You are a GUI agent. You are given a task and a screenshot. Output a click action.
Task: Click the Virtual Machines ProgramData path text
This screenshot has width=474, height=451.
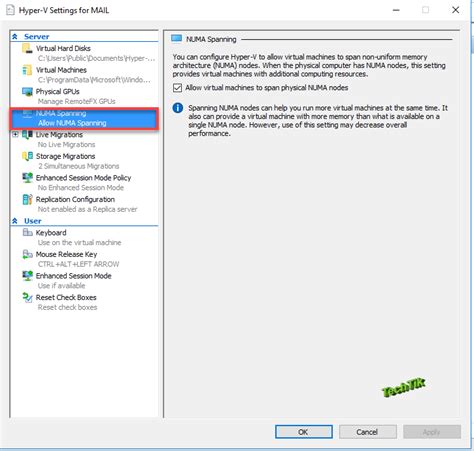(x=94, y=80)
